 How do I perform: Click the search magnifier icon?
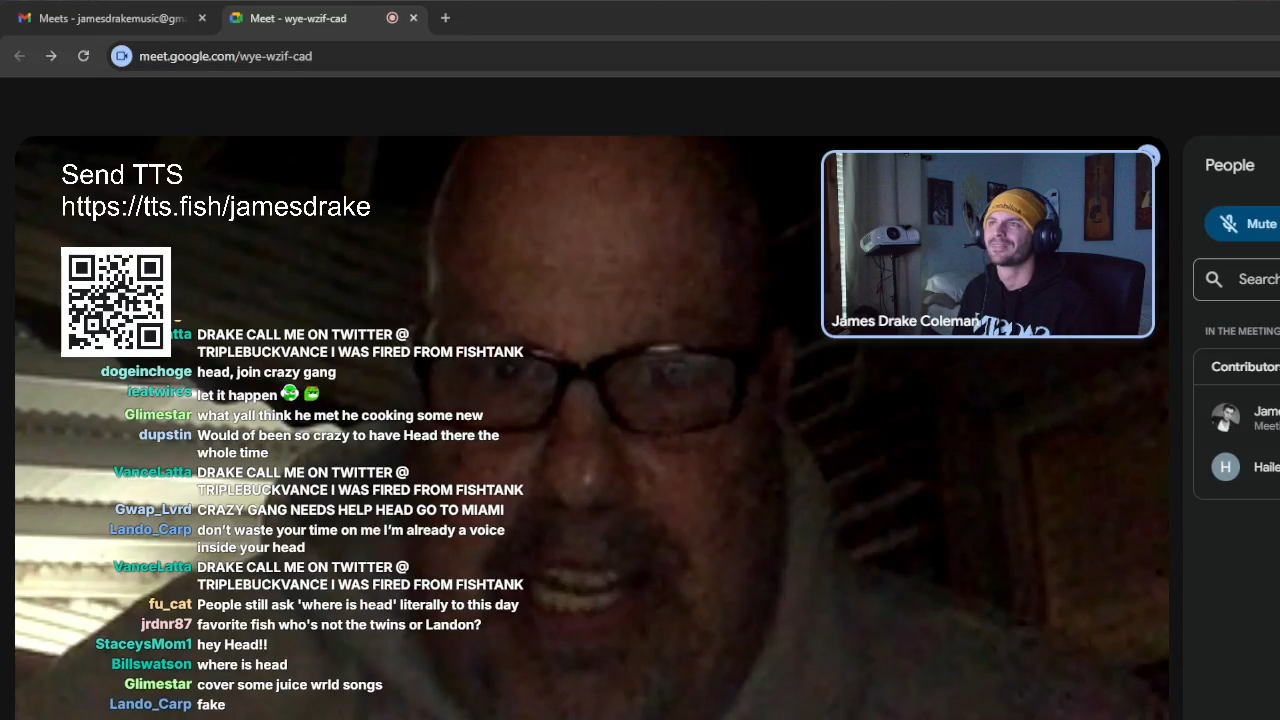(x=1214, y=279)
